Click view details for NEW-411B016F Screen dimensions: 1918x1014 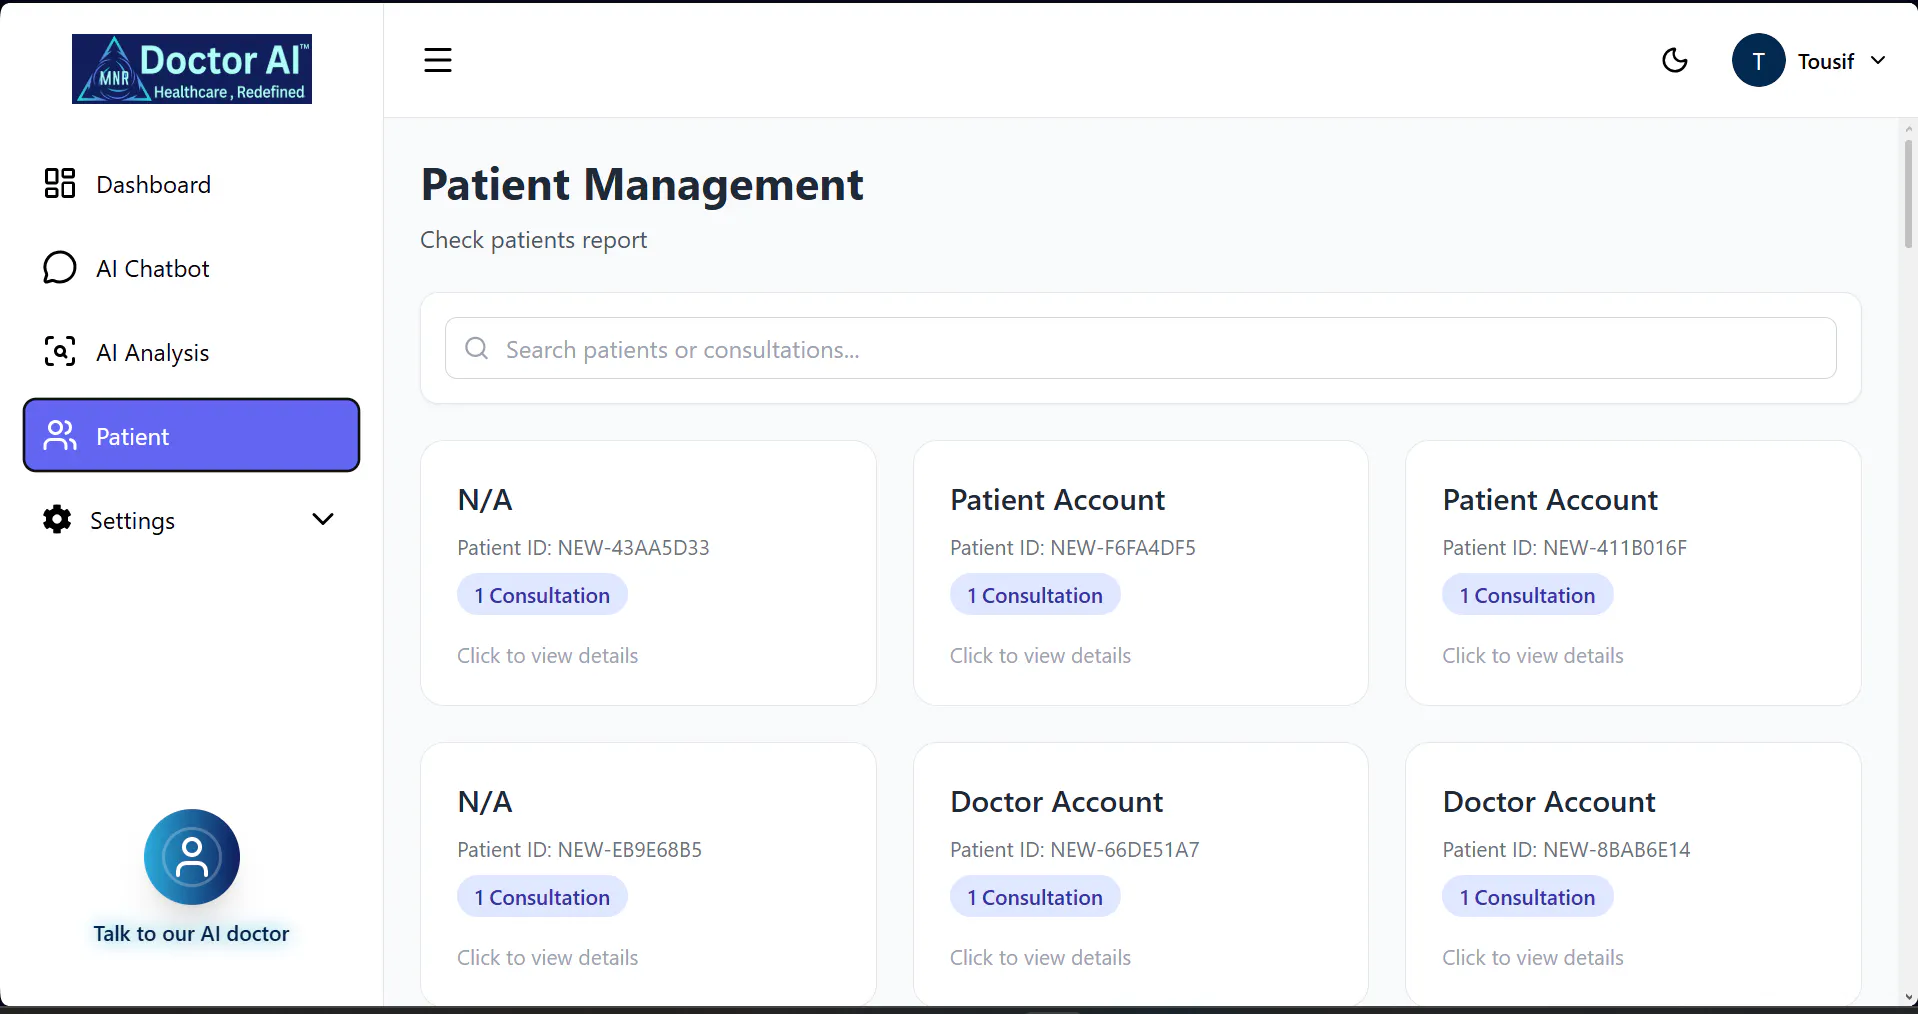click(1532, 656)
